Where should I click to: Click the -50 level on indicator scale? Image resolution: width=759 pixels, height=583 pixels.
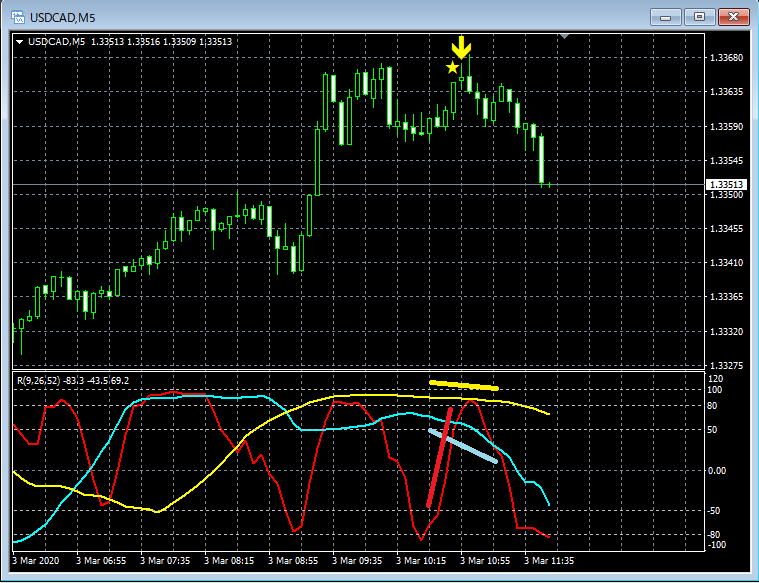tap(713, 511)
